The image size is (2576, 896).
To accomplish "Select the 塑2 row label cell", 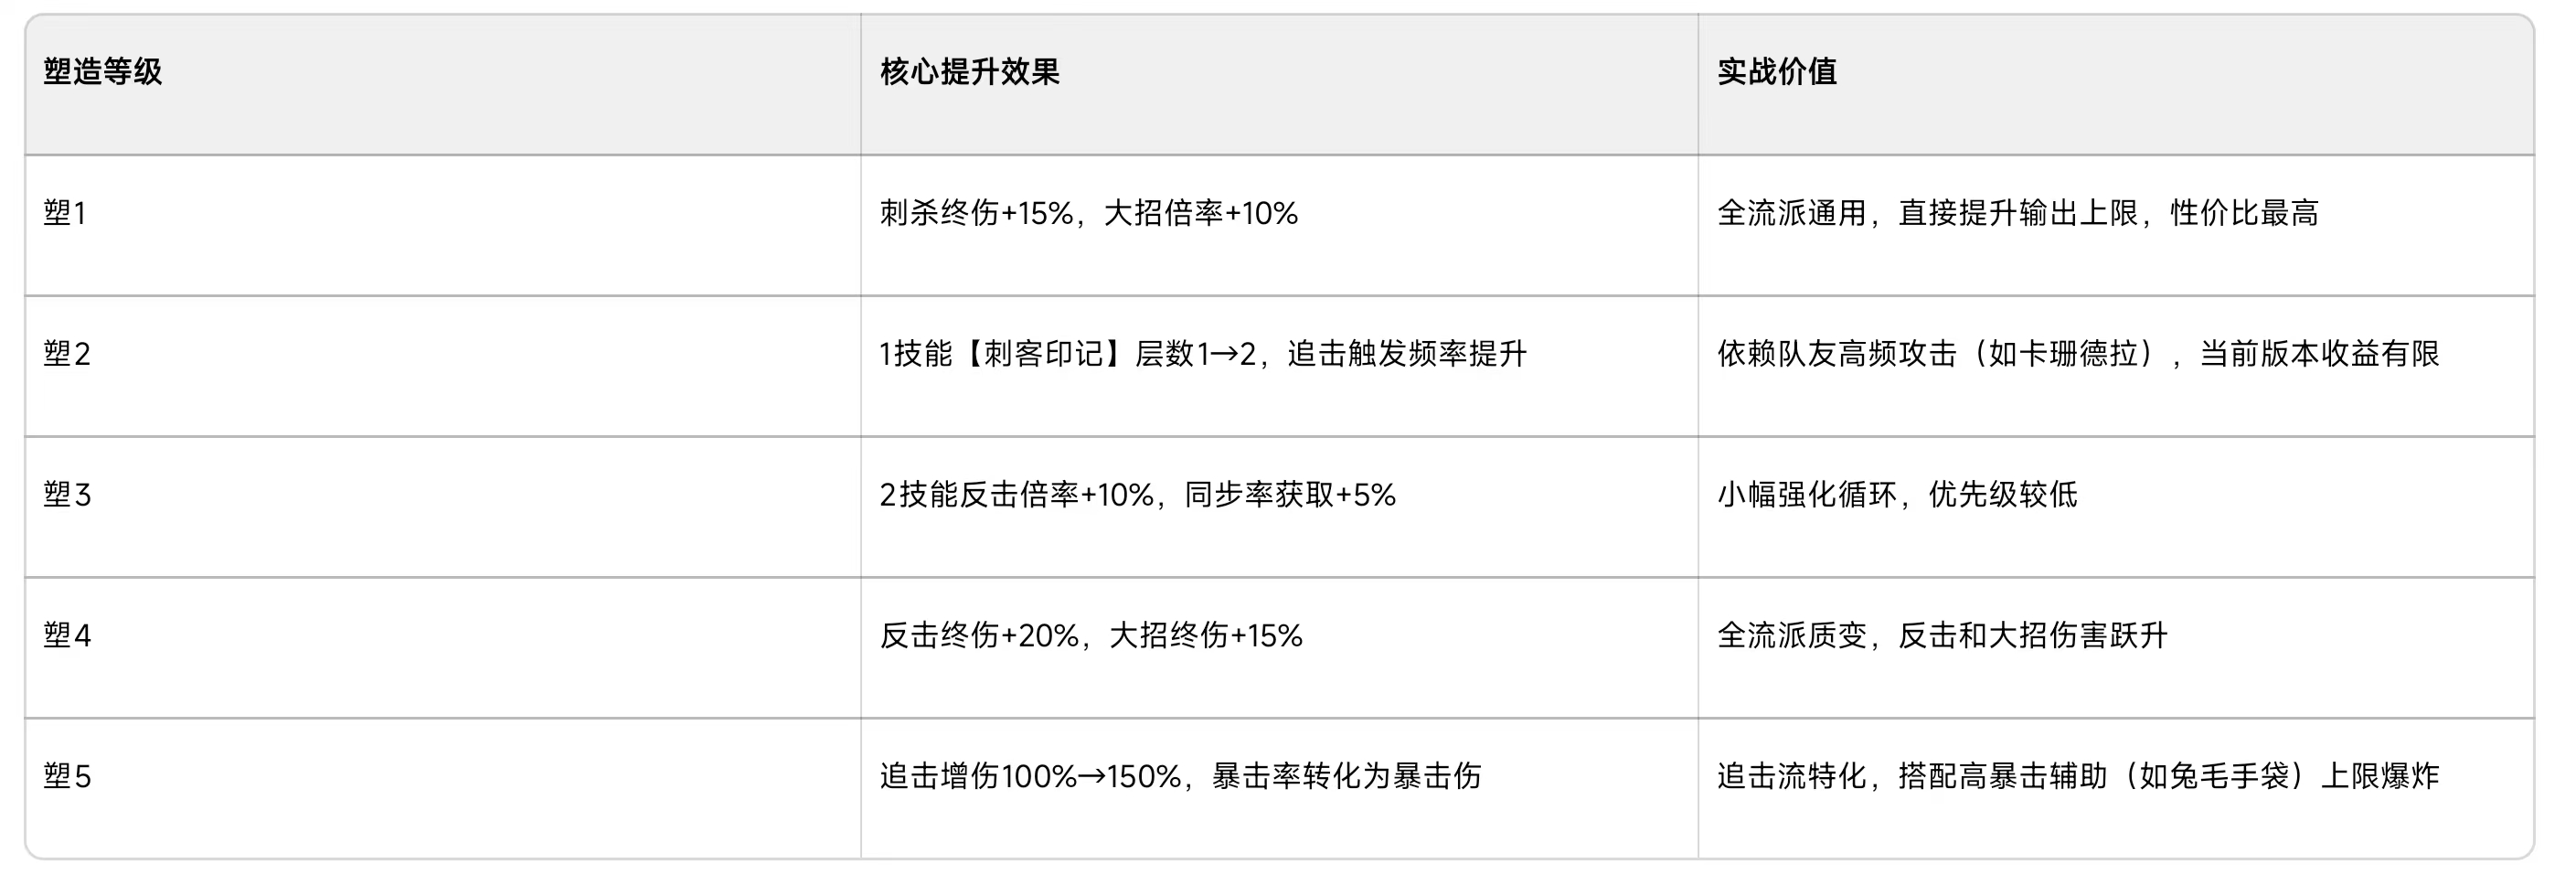I will tap(67, 354).
